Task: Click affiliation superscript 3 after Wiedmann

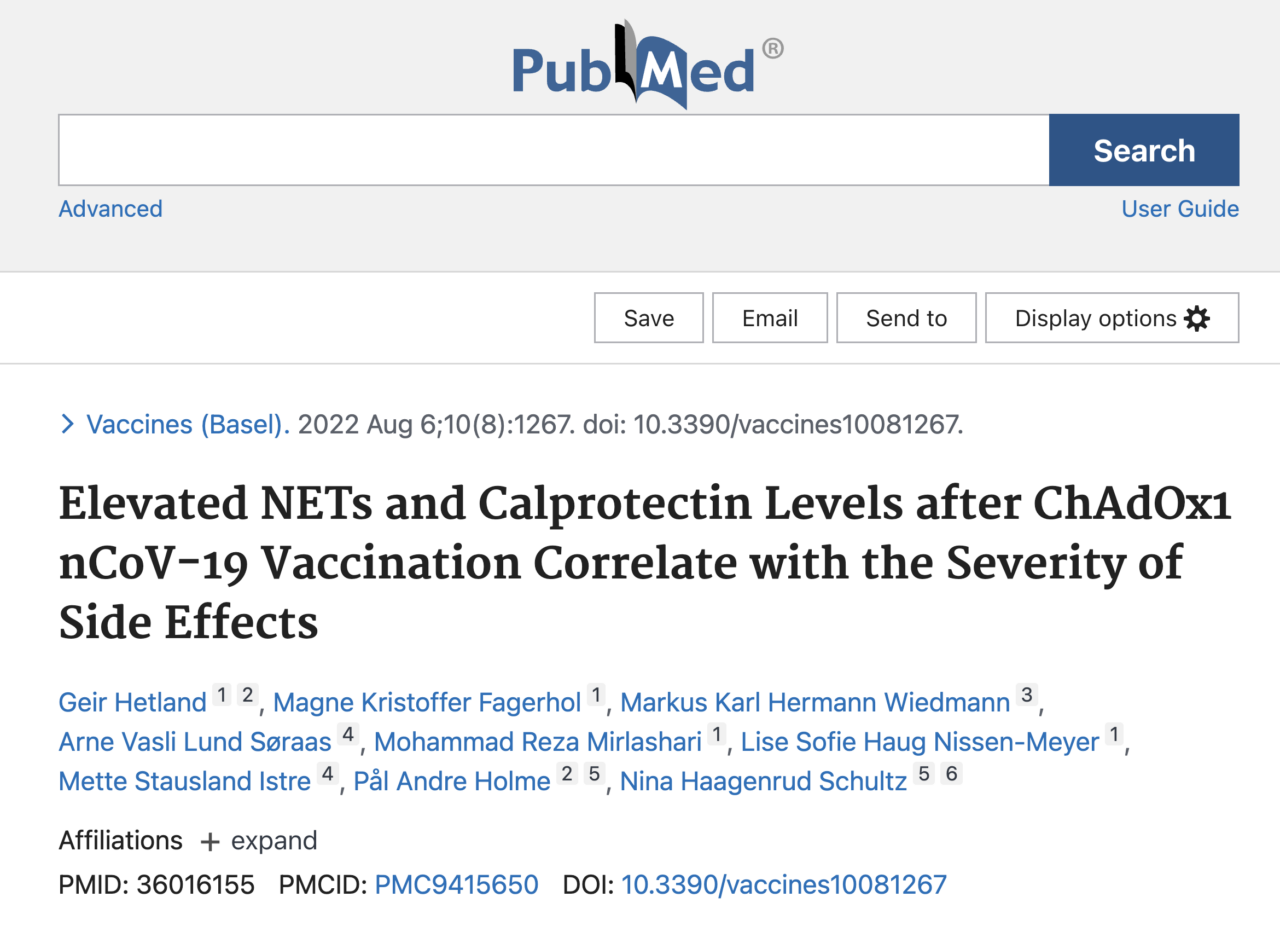Action: (x=1026, y=696)
